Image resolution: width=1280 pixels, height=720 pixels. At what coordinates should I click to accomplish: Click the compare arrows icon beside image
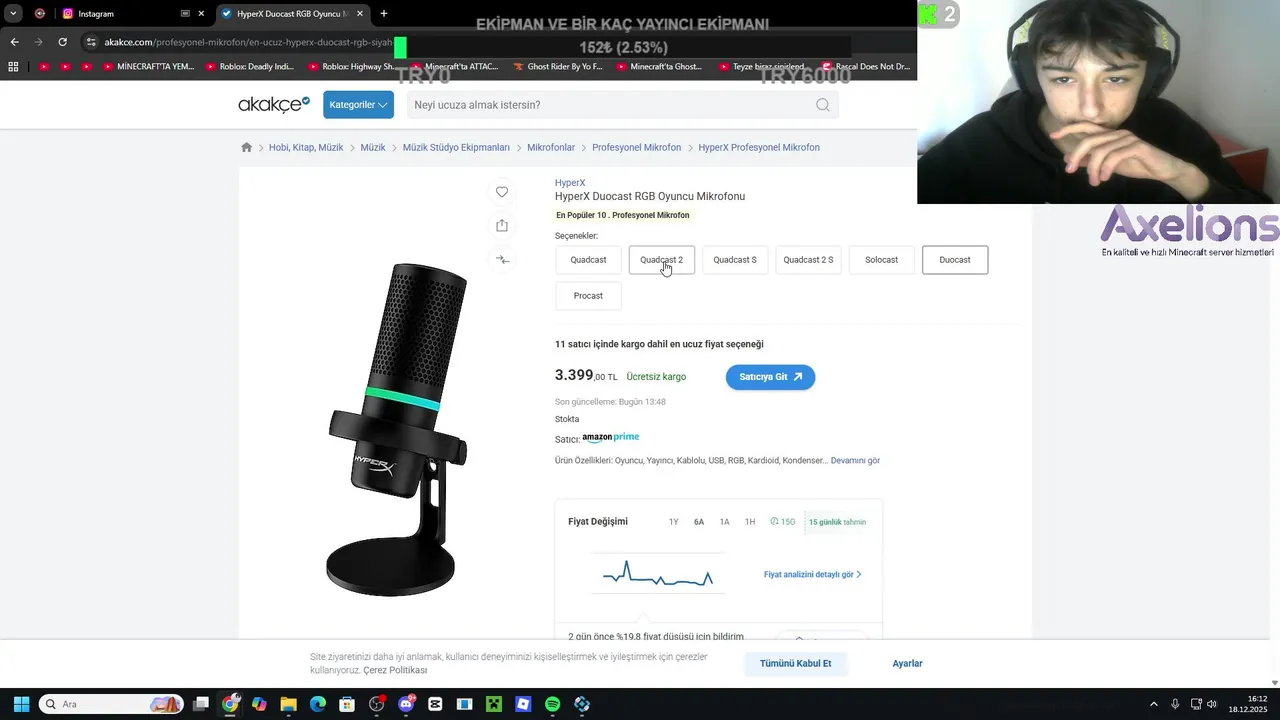tap(502, 260)
